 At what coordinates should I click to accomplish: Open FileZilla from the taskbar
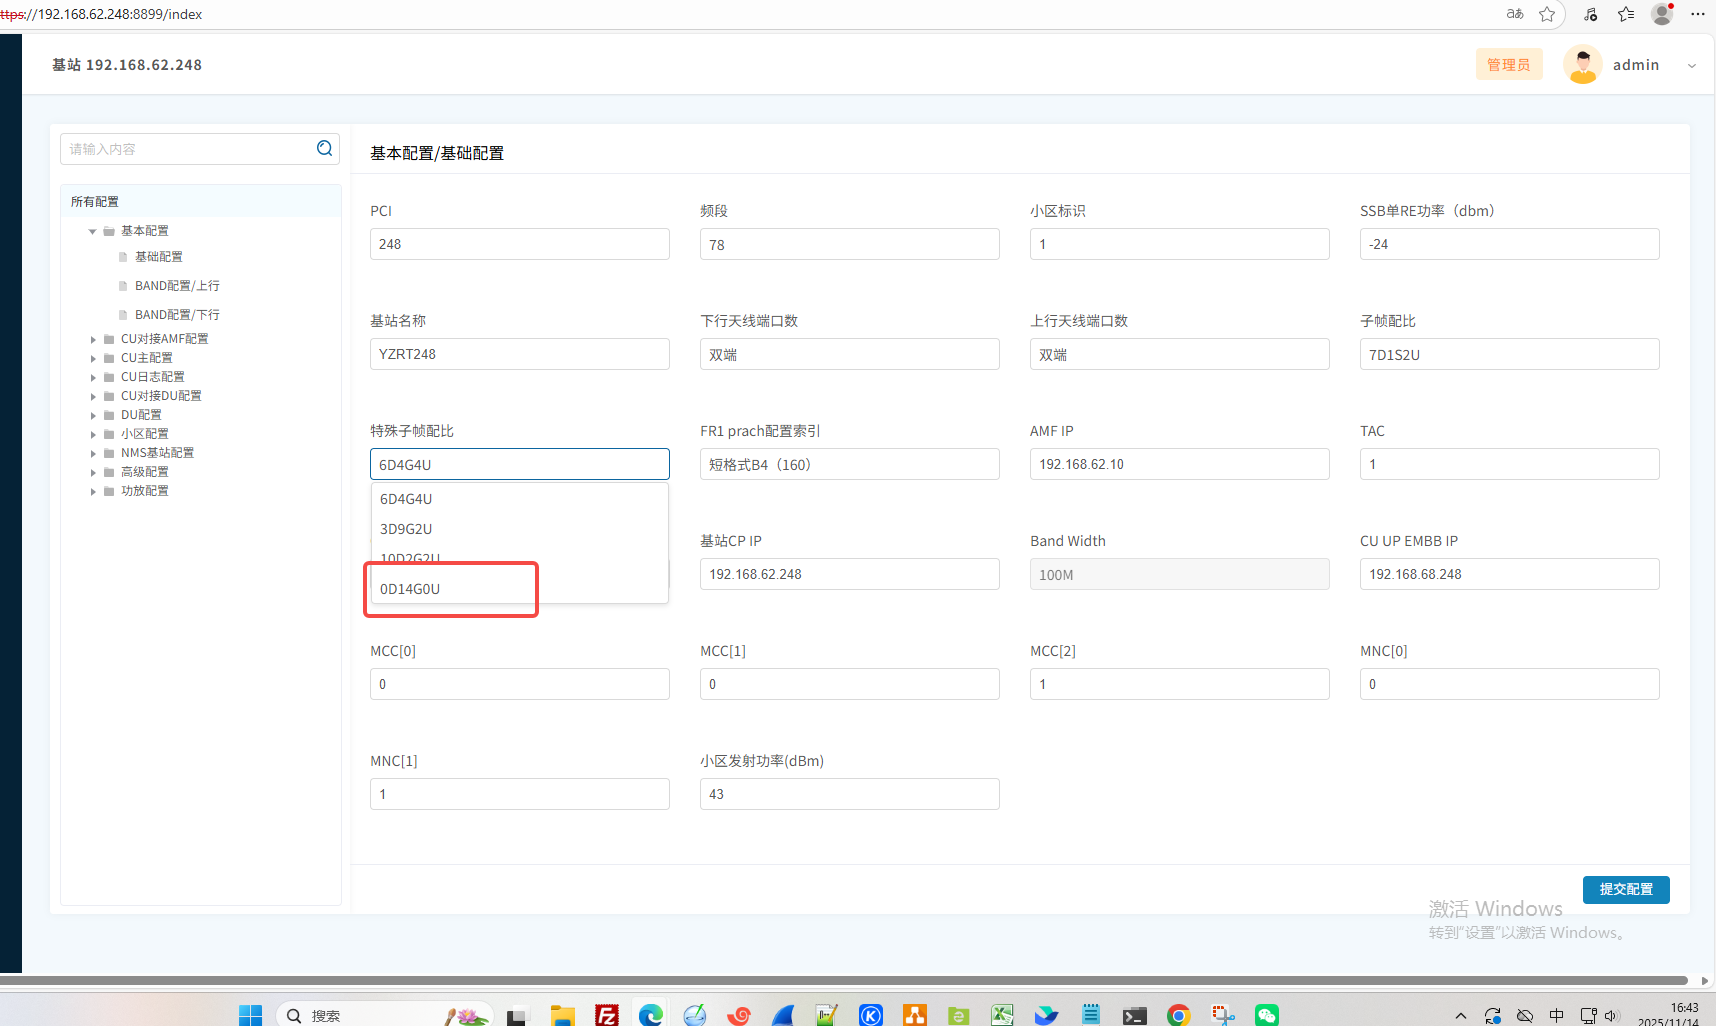pos(607,1015)
